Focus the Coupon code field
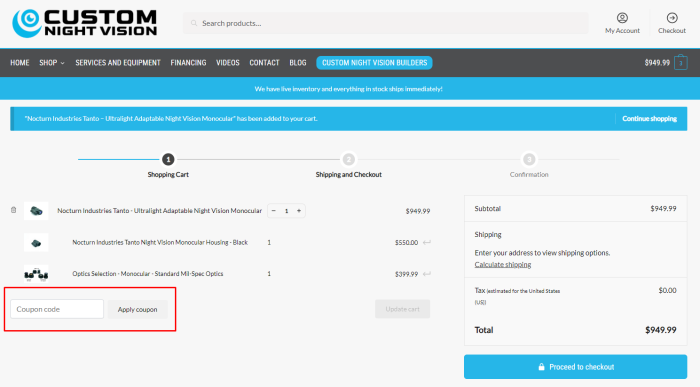This screenshot has width=700, height=387. 57,309
